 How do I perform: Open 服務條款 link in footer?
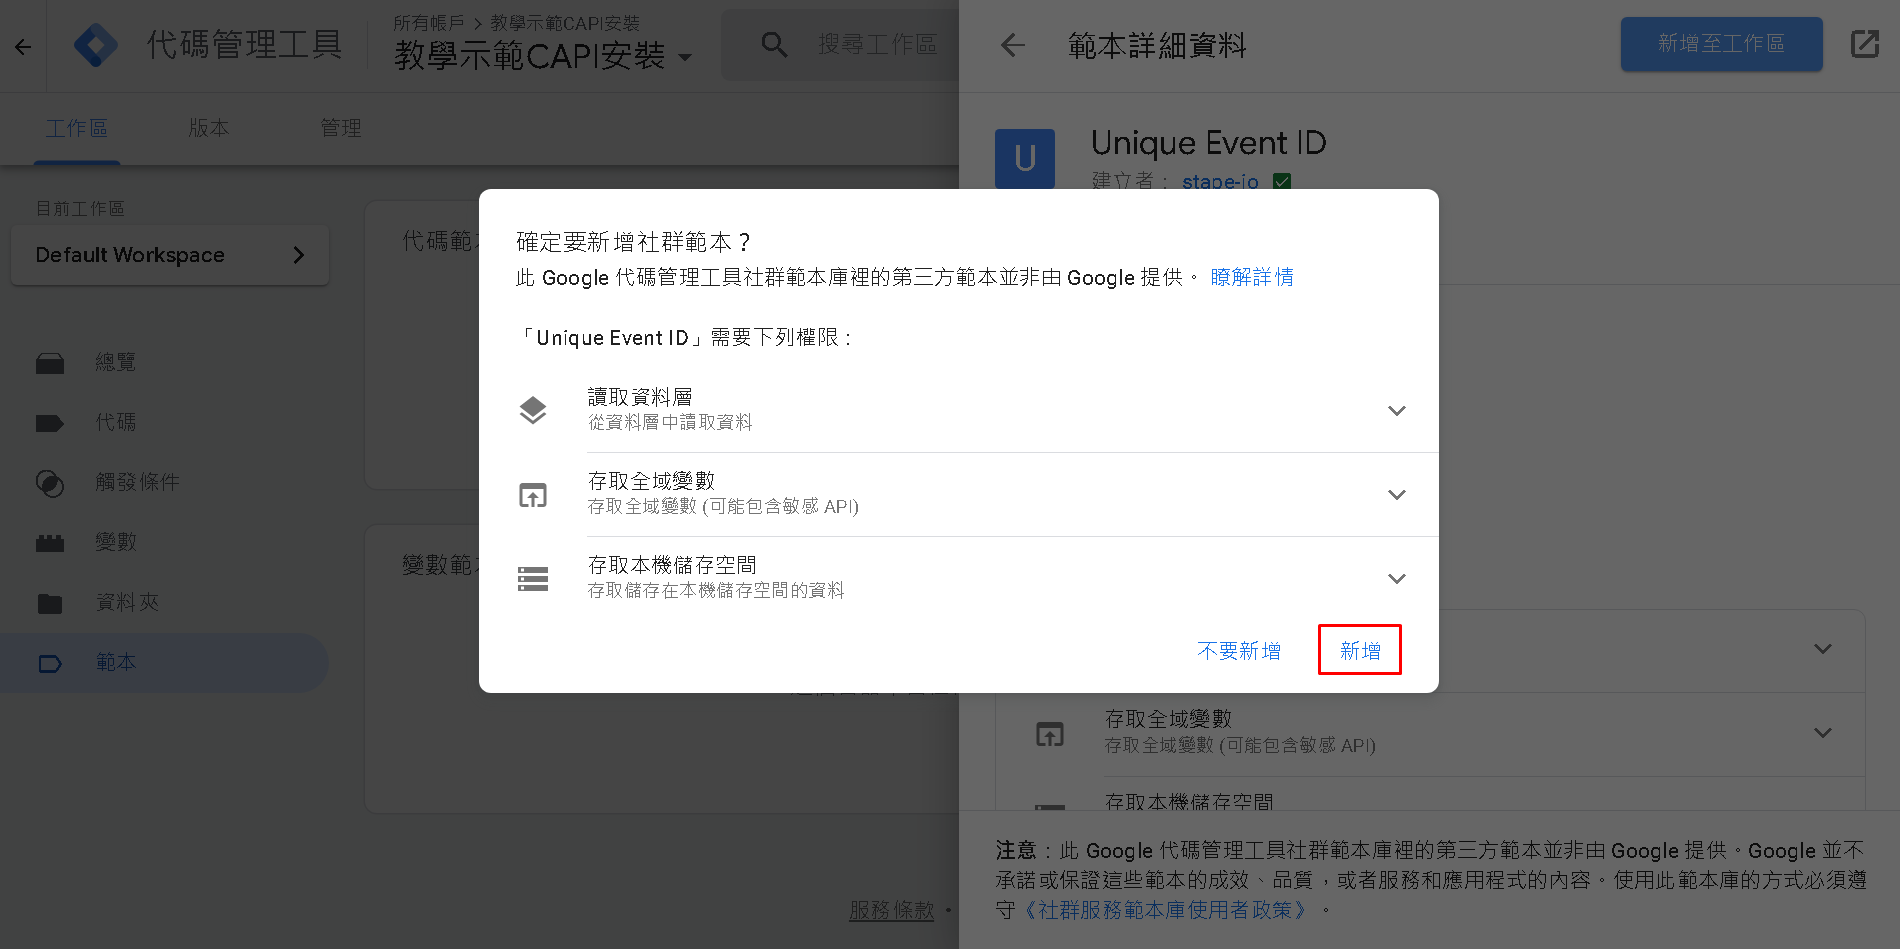pos(891,910)
